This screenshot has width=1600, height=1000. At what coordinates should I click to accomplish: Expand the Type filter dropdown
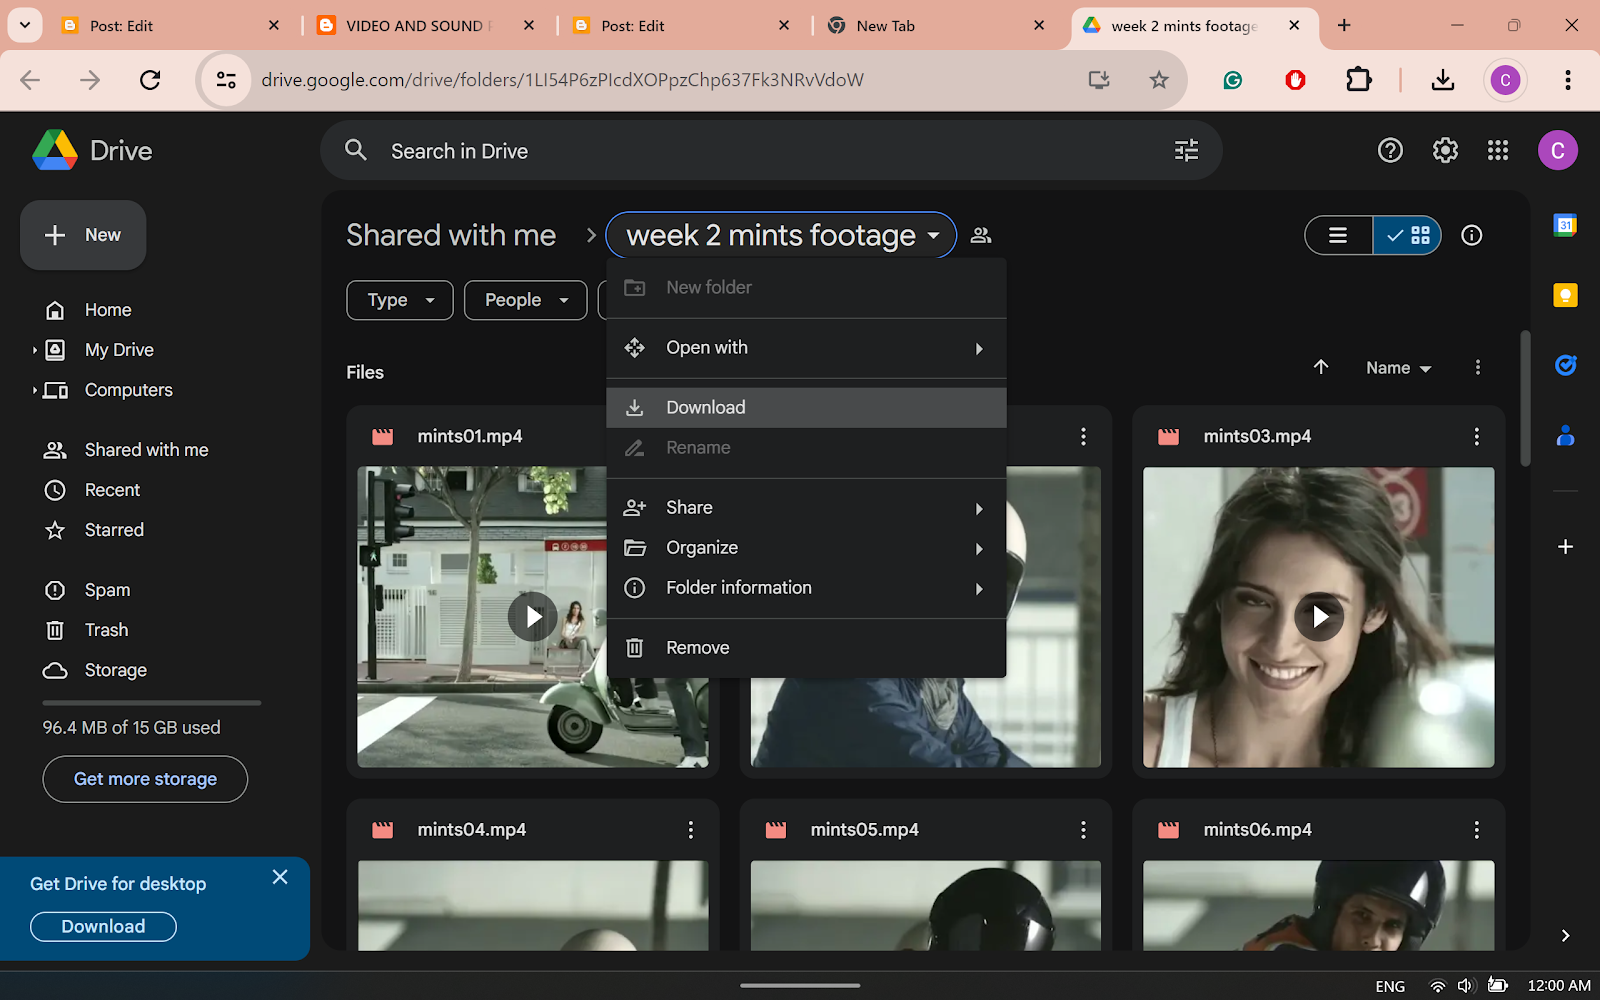tap(400, 300)
